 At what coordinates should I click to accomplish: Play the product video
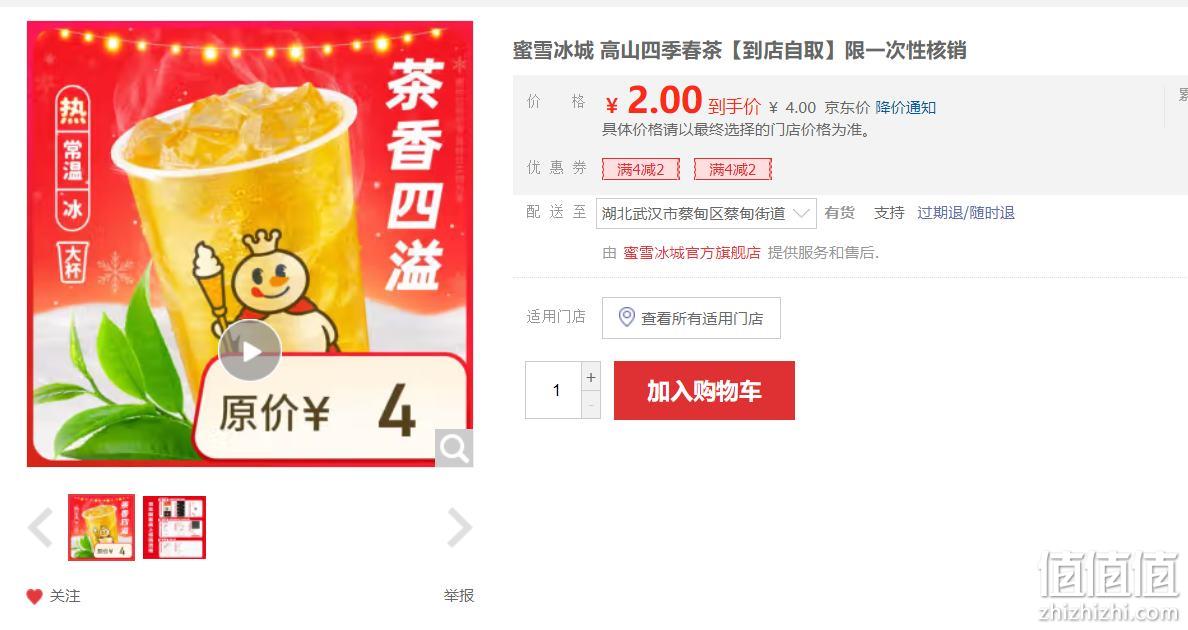click(x=249, y=351)
